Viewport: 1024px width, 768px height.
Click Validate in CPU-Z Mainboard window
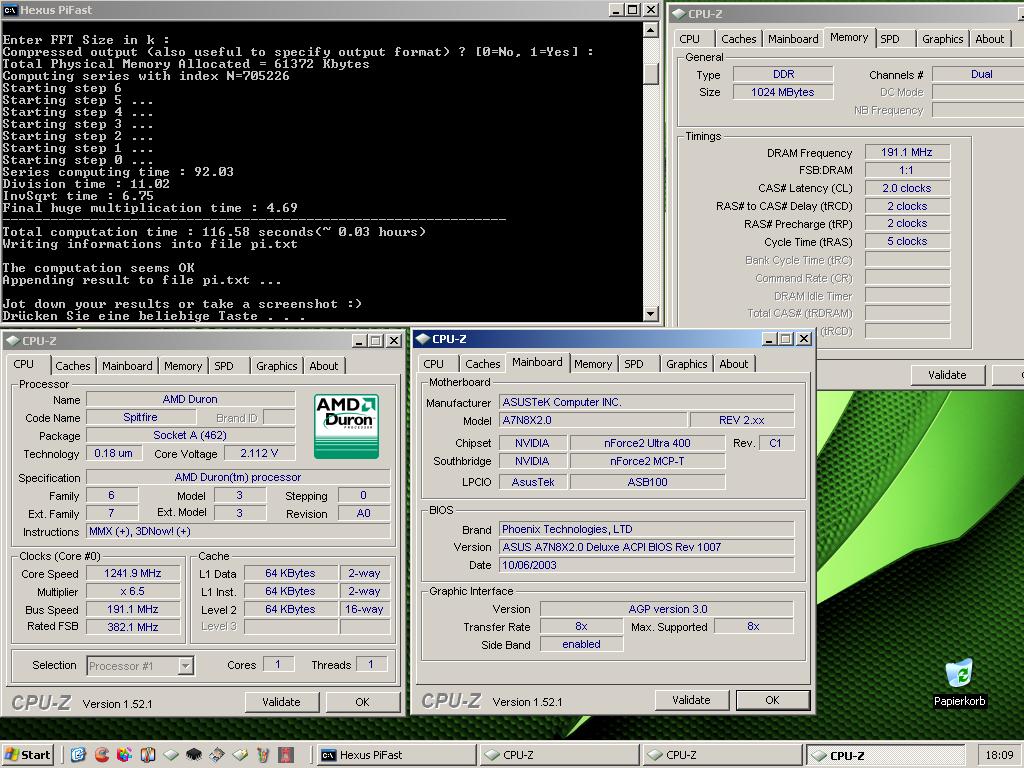[x=691, y=700]
